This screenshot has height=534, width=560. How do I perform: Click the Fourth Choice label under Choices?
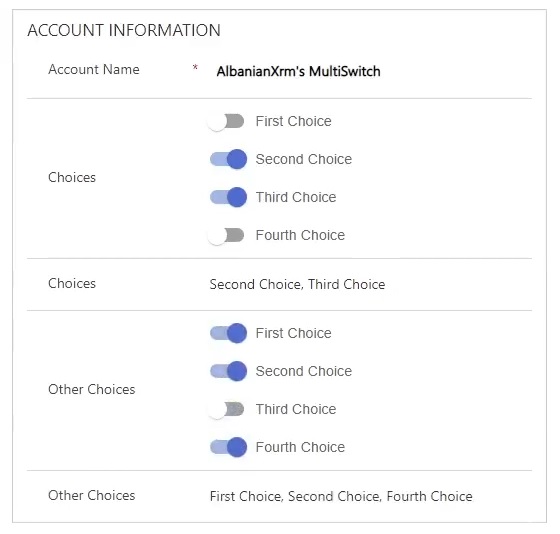coord(300,235)
